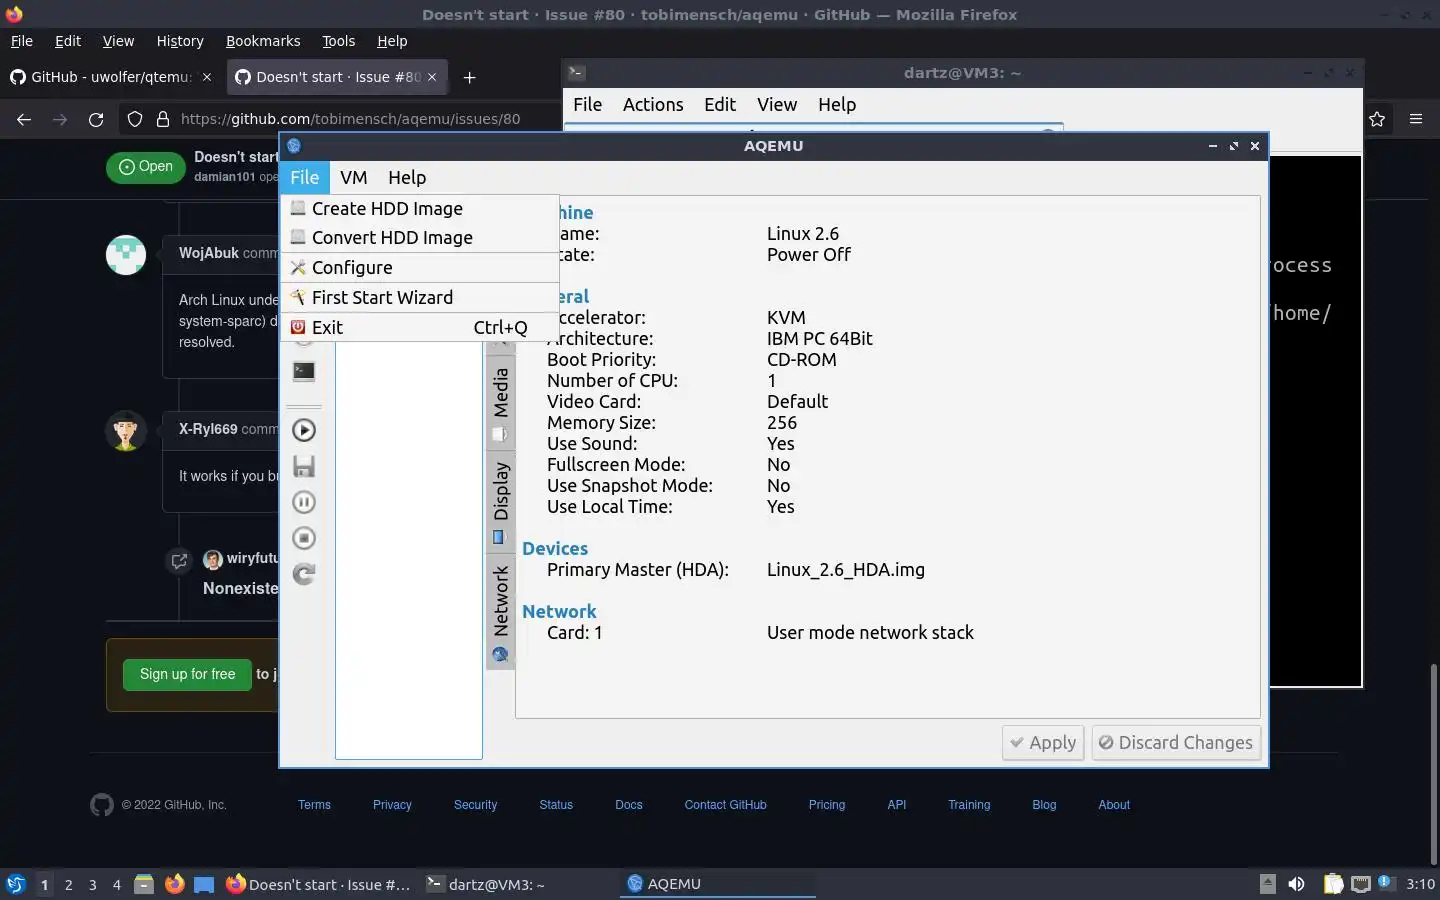Switch to workspace 2 in the taskbar

pos(68,885)
